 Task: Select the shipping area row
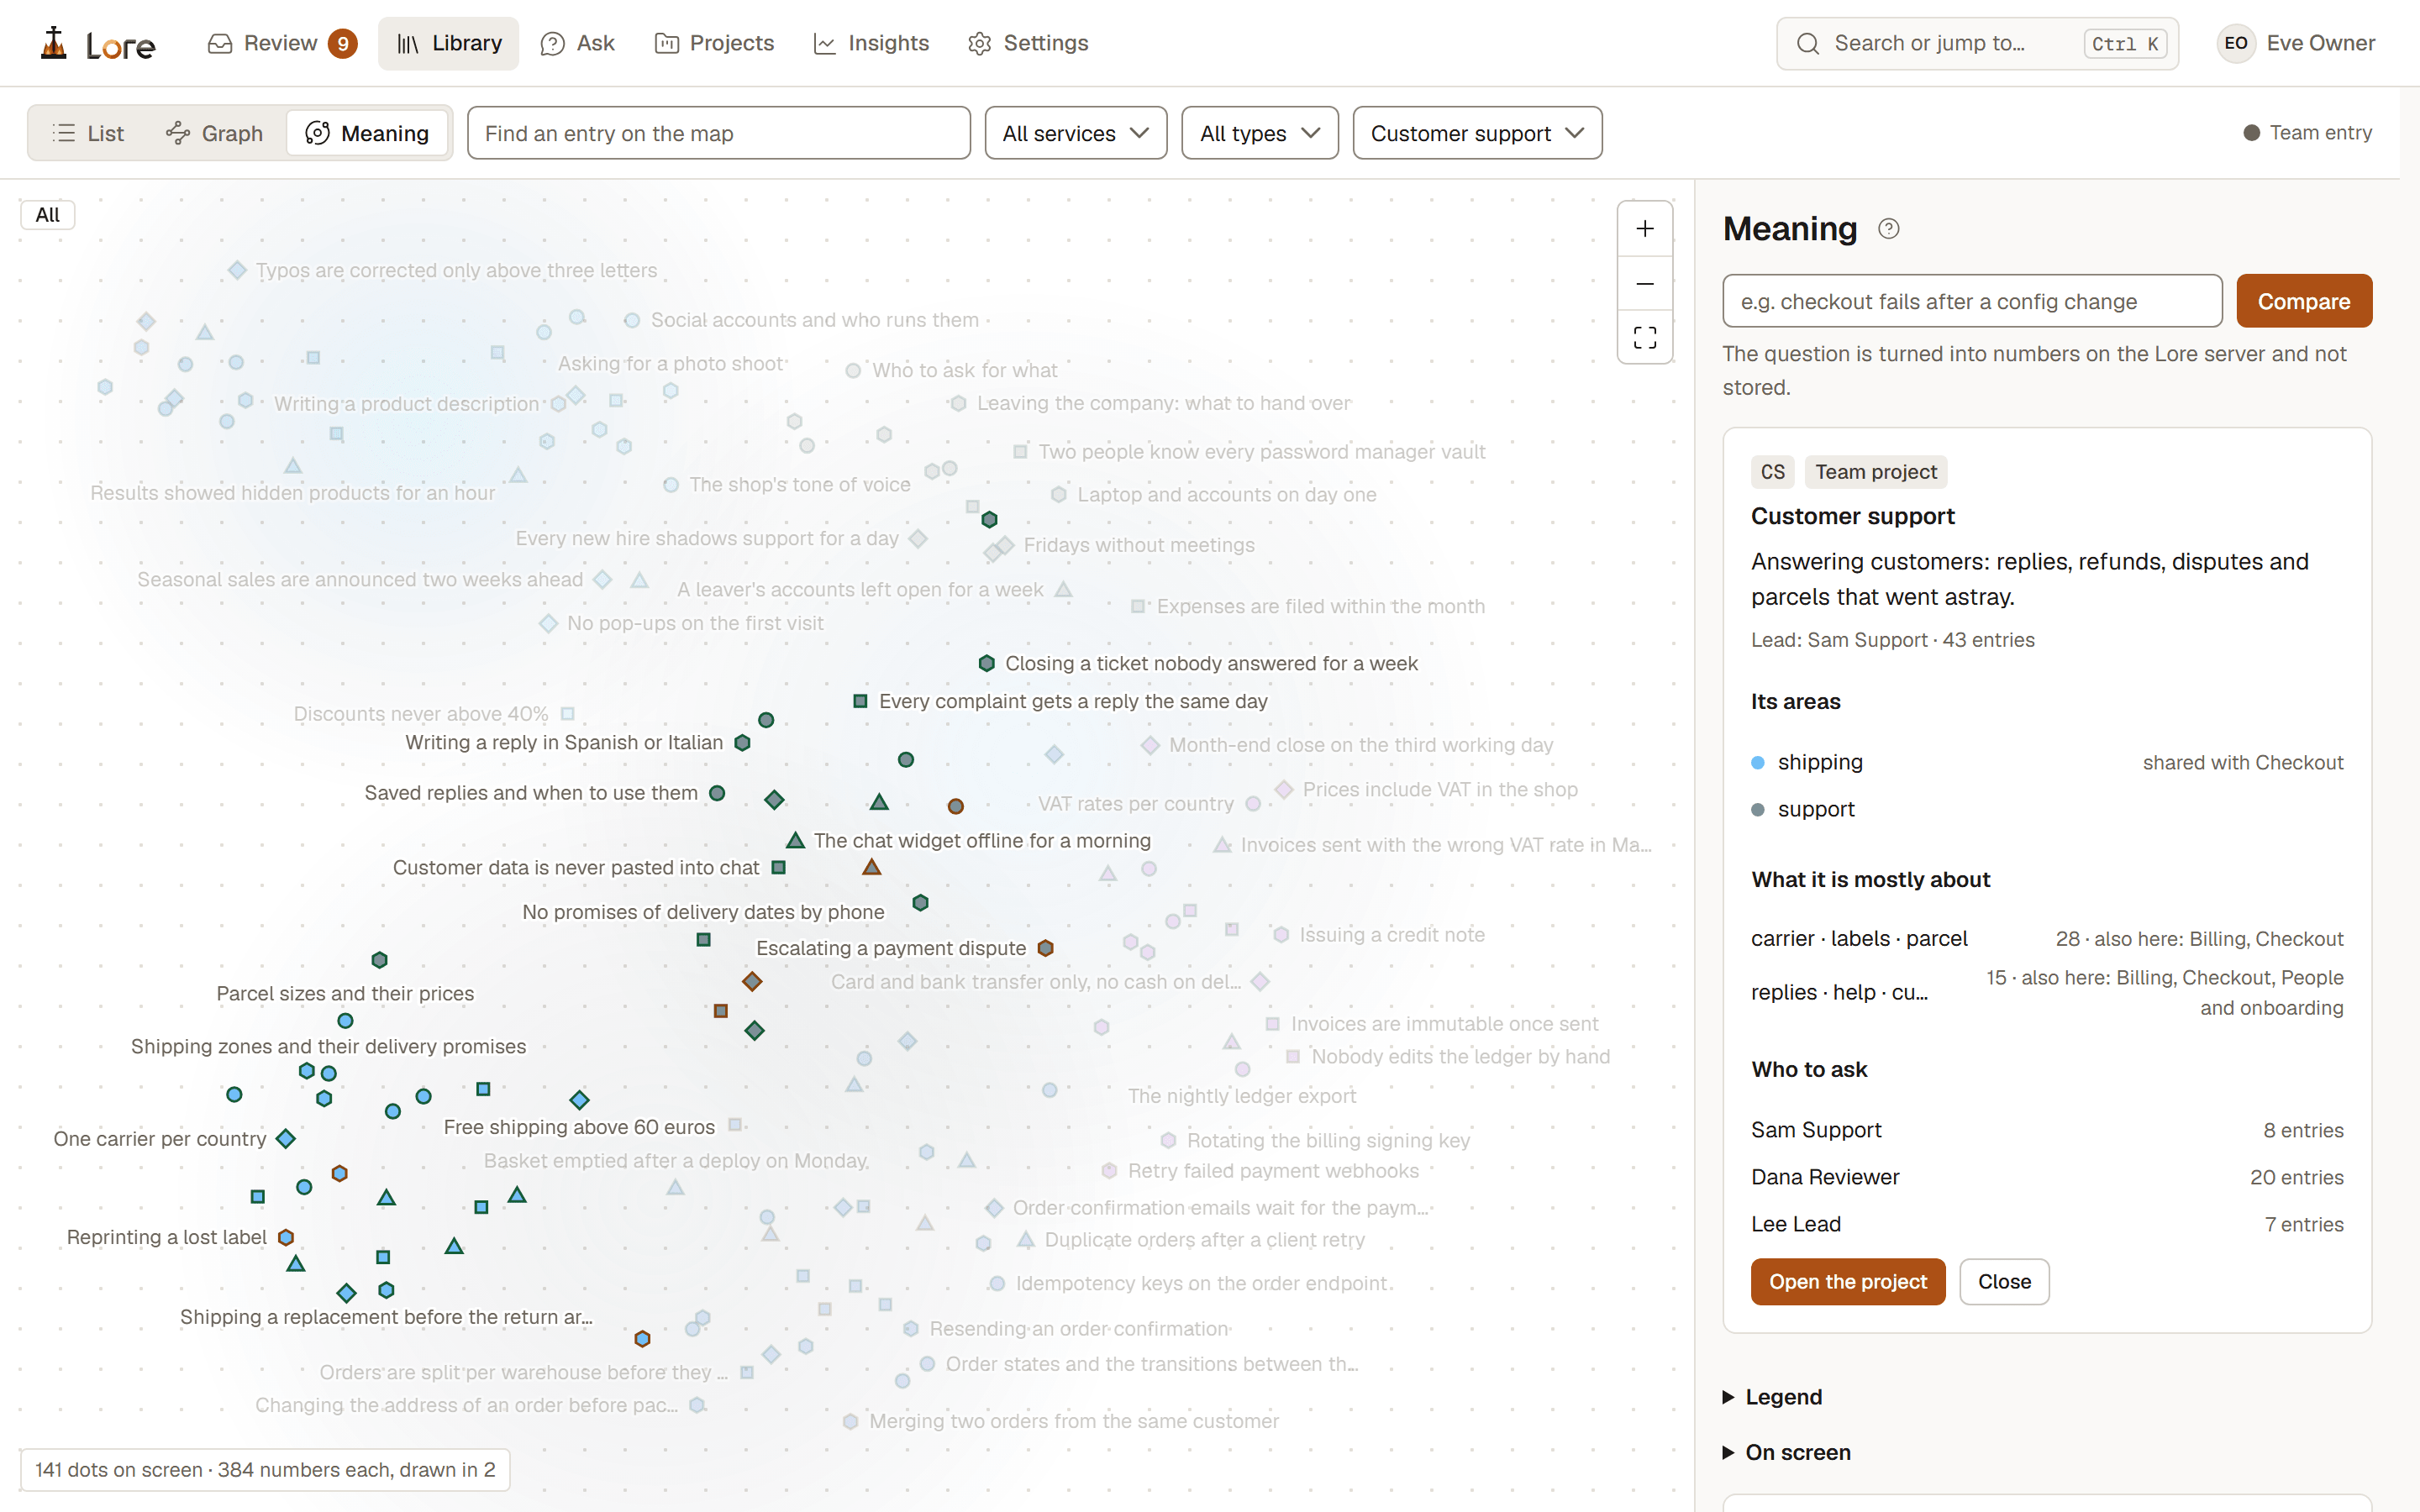2047,762
